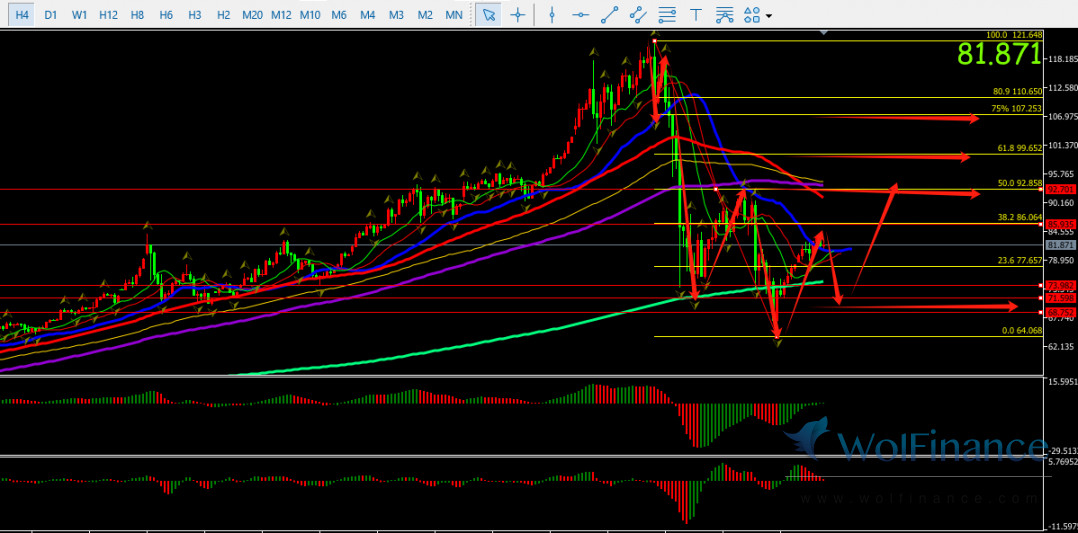
Task: Open the shapes objects dropdown arrow
Action: (767, 15)
